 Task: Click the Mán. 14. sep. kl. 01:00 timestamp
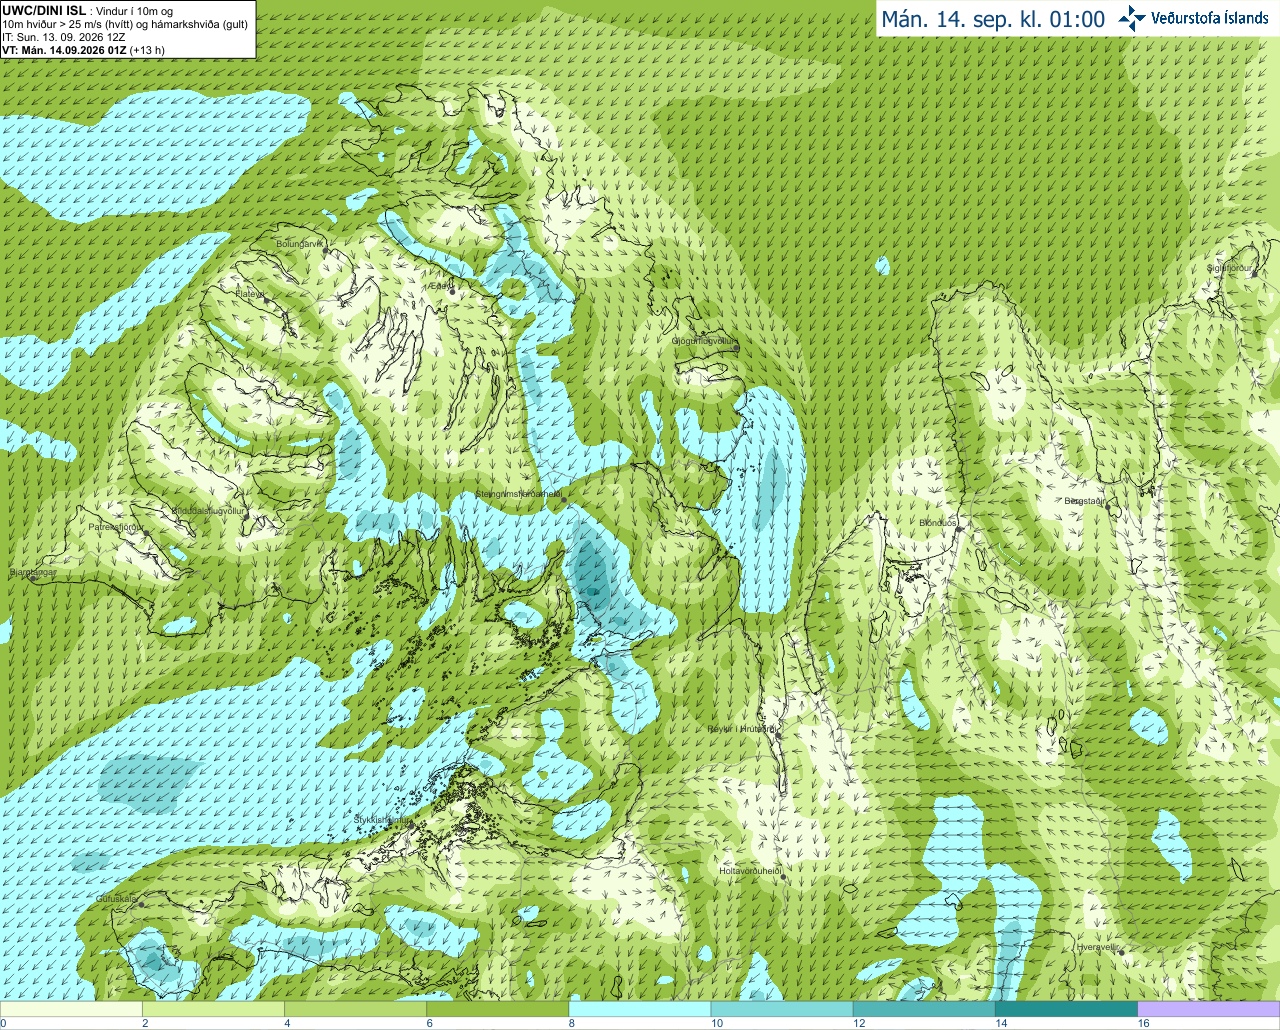(x=993, y=19)
